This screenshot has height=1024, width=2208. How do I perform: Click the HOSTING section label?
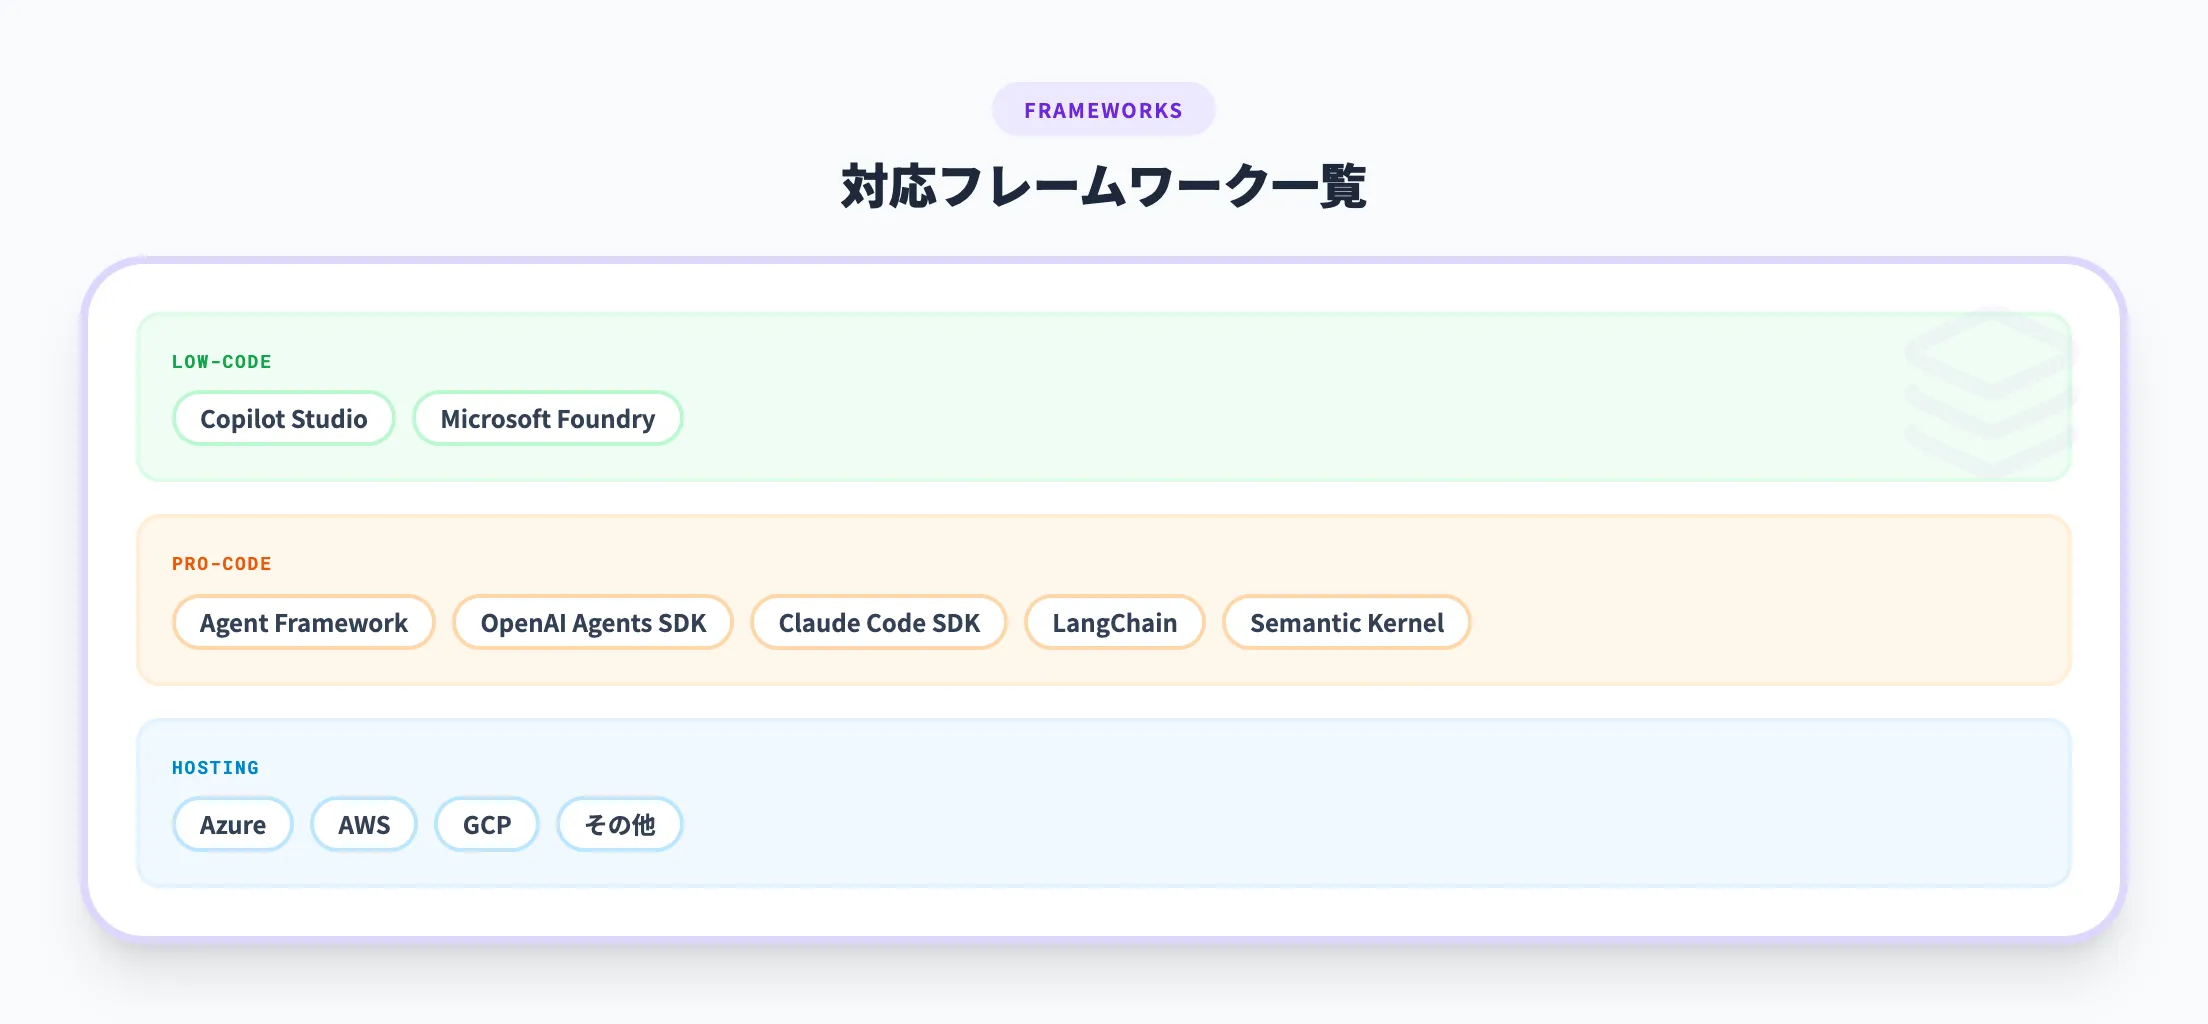point(215,768)
